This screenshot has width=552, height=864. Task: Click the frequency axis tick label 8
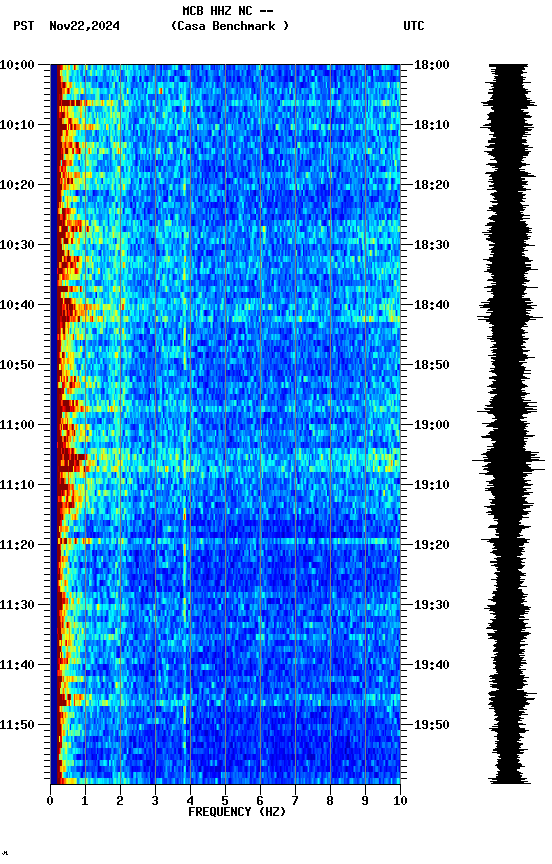(x=330, y=801)
